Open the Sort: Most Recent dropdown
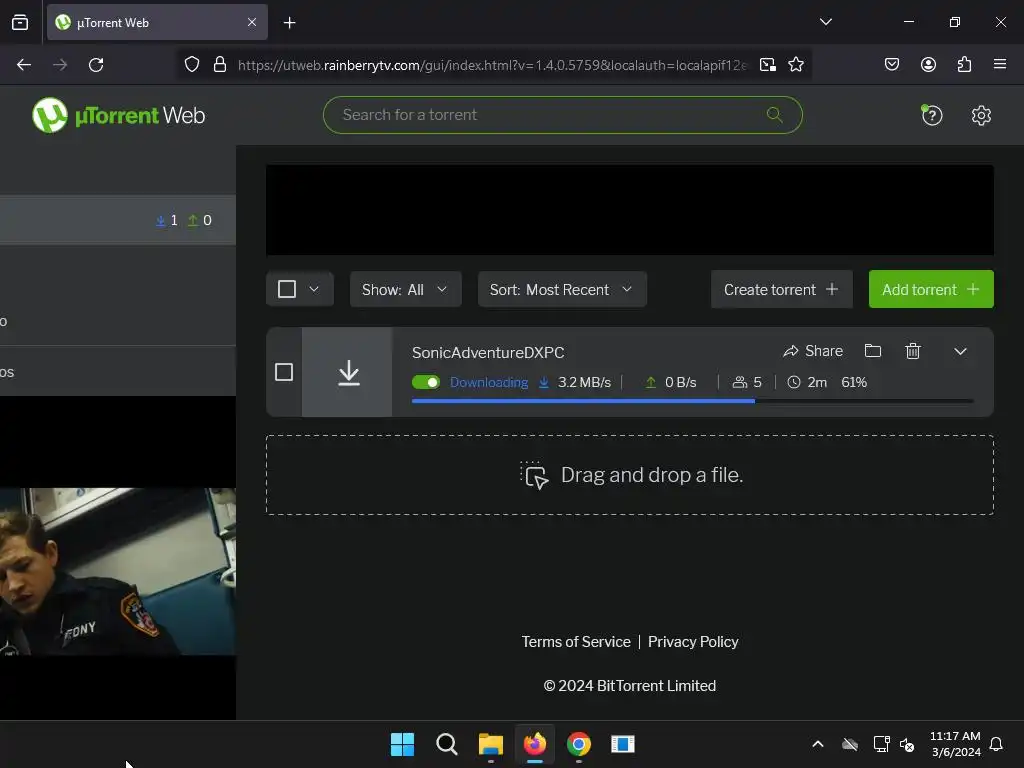The image size is (1024, 768). click(562, 289)
